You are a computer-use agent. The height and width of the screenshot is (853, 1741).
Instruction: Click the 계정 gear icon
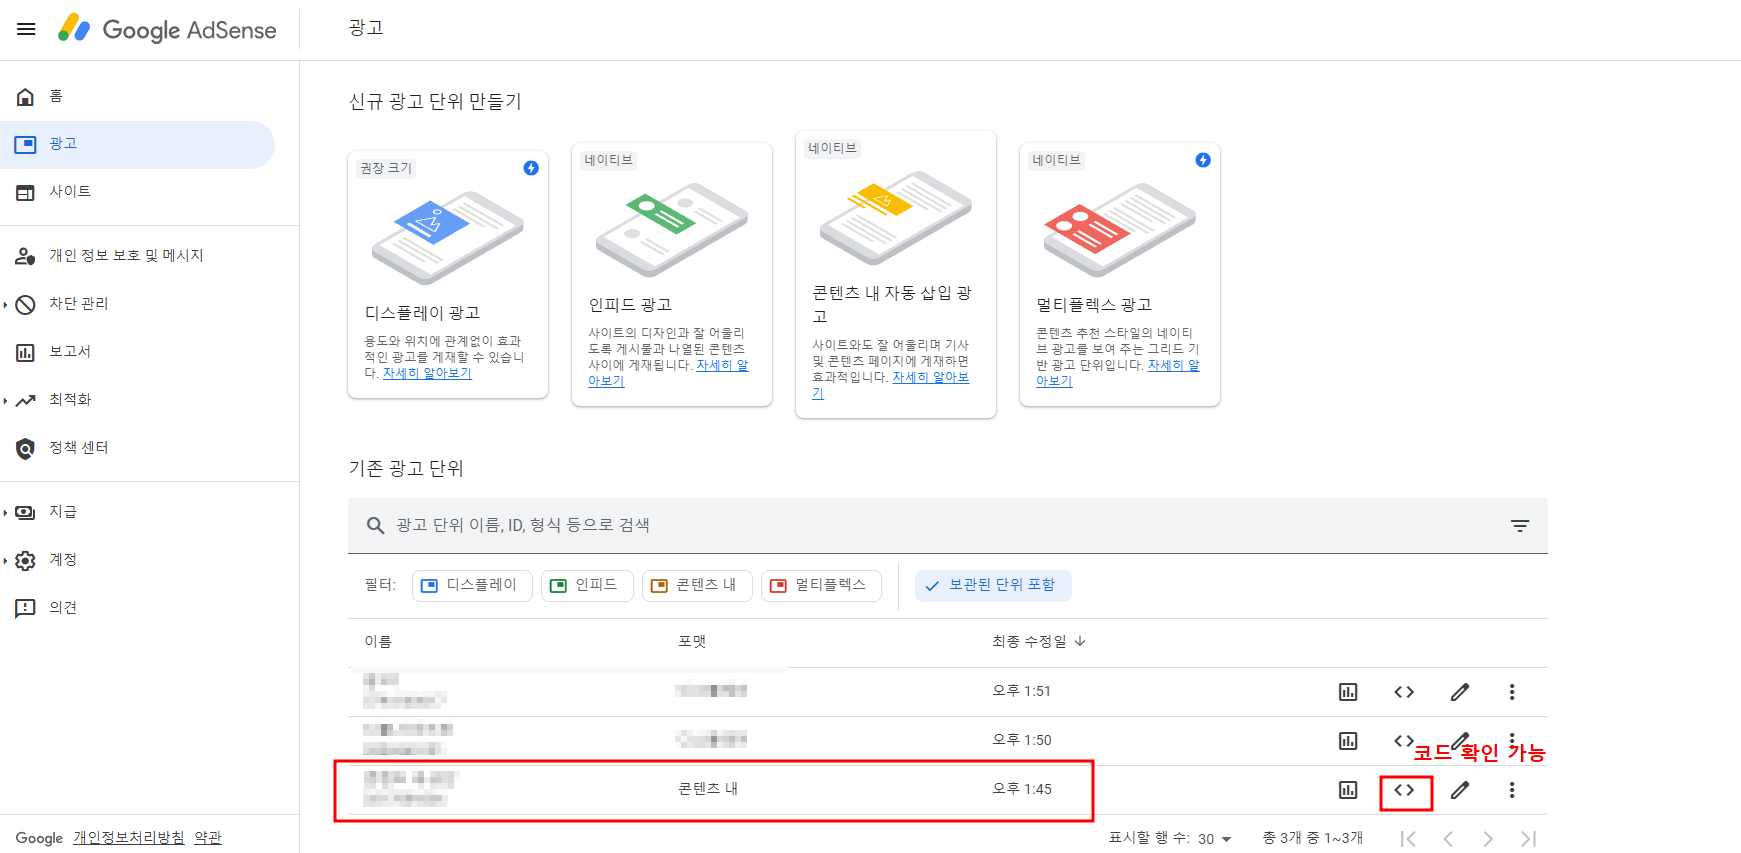point(25,560)
